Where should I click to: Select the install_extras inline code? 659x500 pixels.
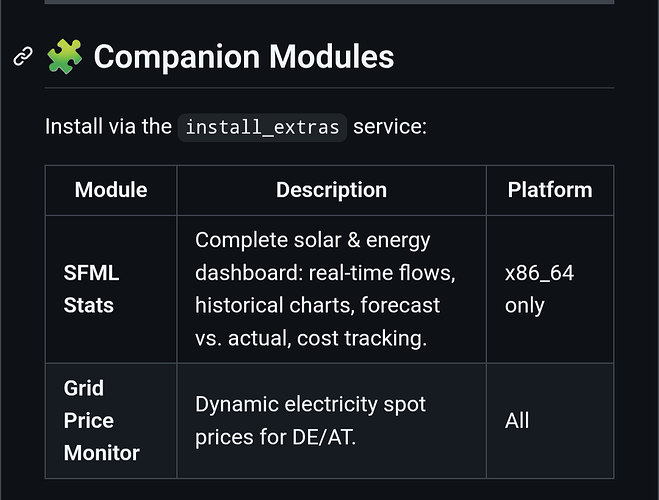[x=262, y=127]
